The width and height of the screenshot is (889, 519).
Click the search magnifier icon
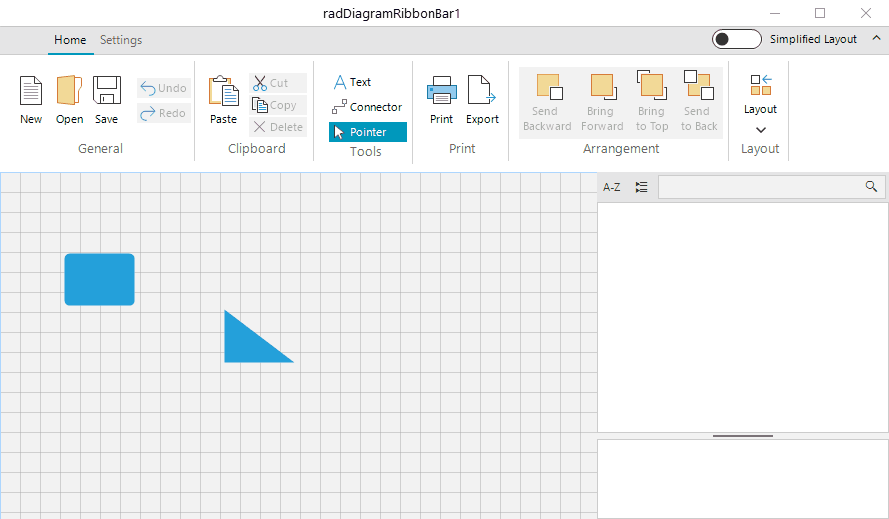pyautogui.click(x=871, y=187)
